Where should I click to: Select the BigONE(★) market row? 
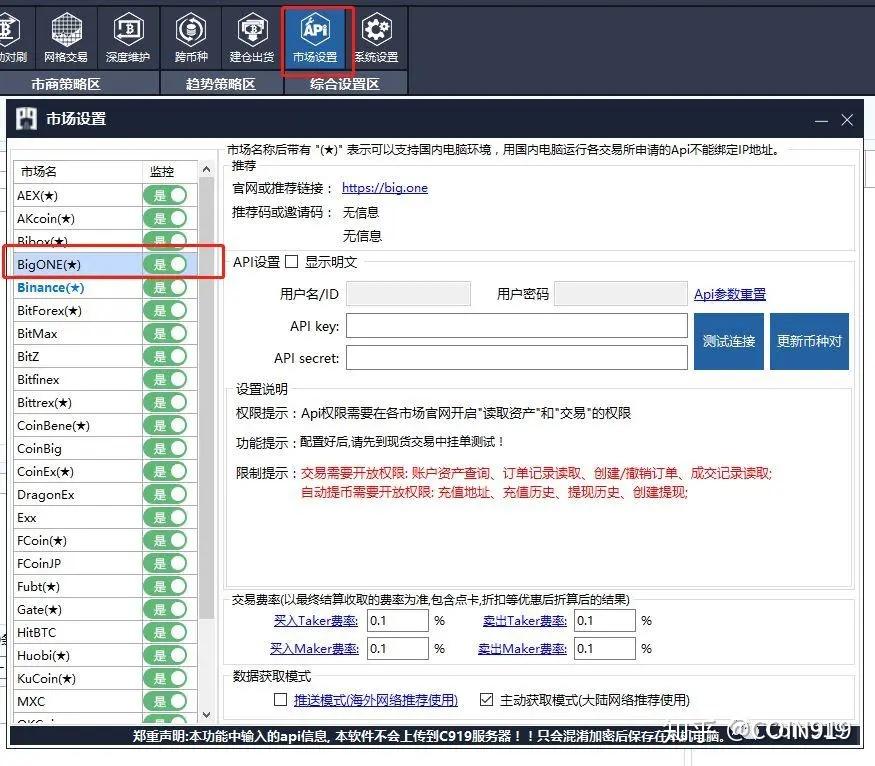pyautogui.click(x=106, y=264)
